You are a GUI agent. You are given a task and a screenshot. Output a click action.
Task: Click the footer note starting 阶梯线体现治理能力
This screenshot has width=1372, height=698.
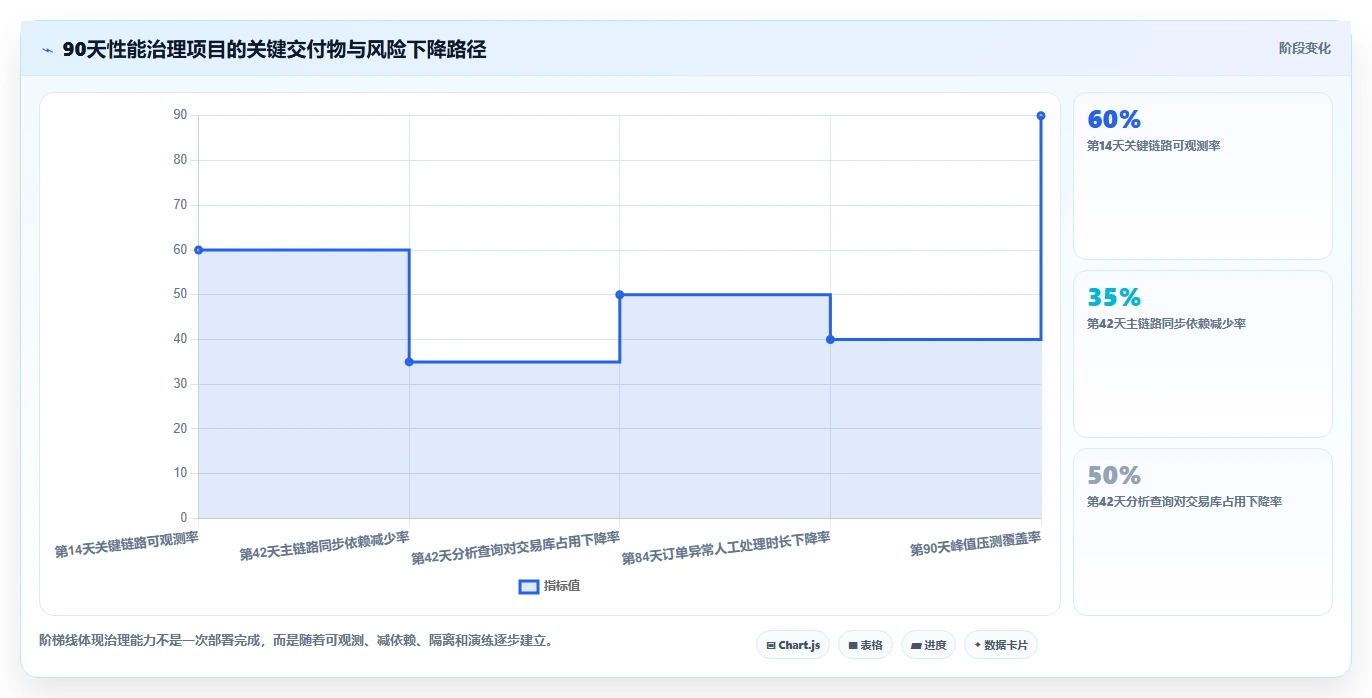tap(296, 640)
